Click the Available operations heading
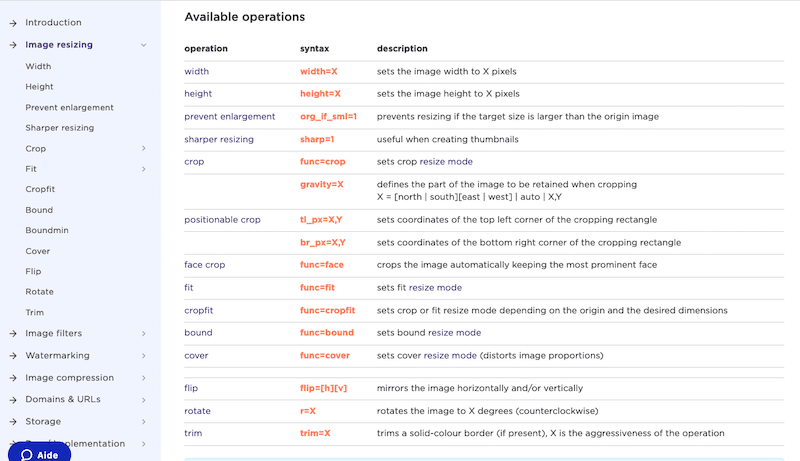800x461 pixels. point(245,17)
